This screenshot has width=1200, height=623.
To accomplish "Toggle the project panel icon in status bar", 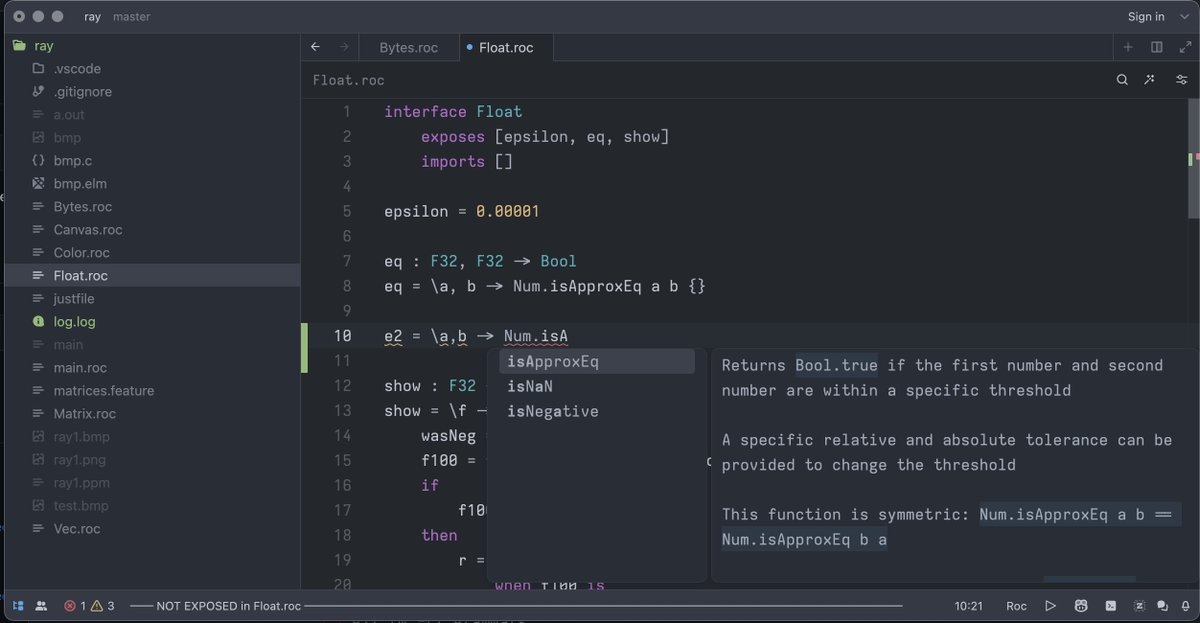I will click(17, 606).
